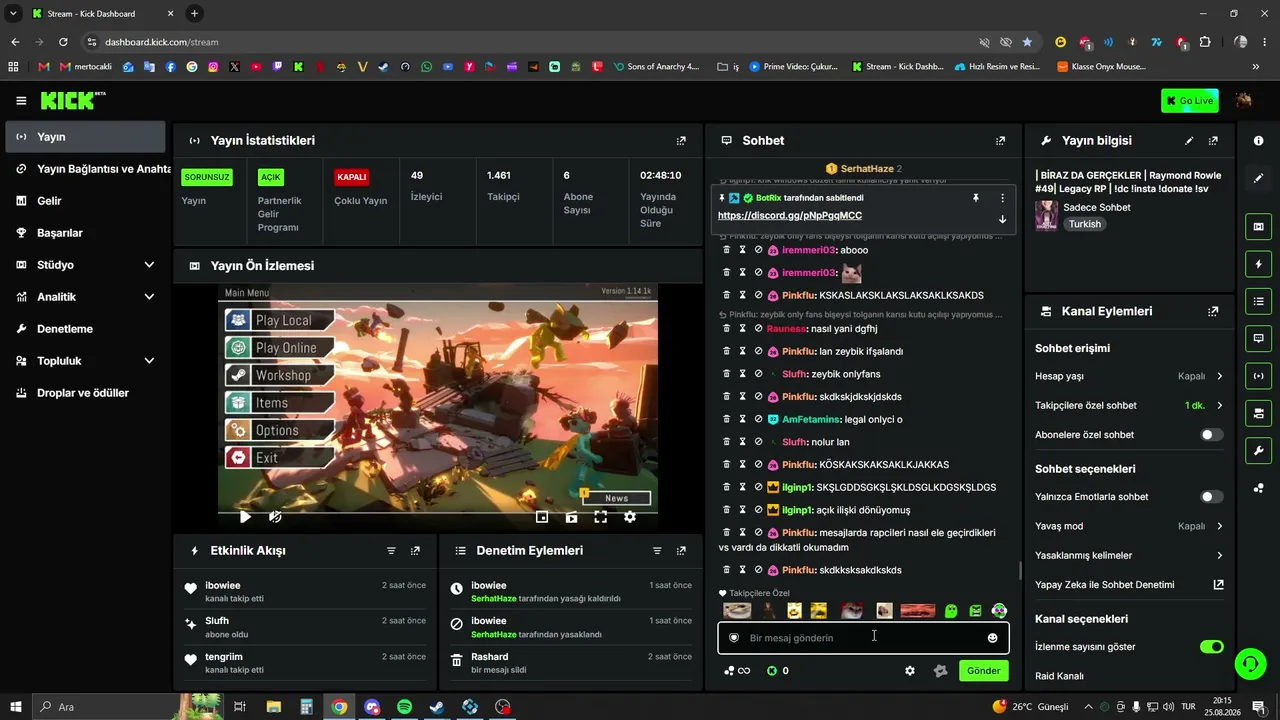Open the emoji picker in the message box
1280x720 pixels.
(x=992, y=638)
